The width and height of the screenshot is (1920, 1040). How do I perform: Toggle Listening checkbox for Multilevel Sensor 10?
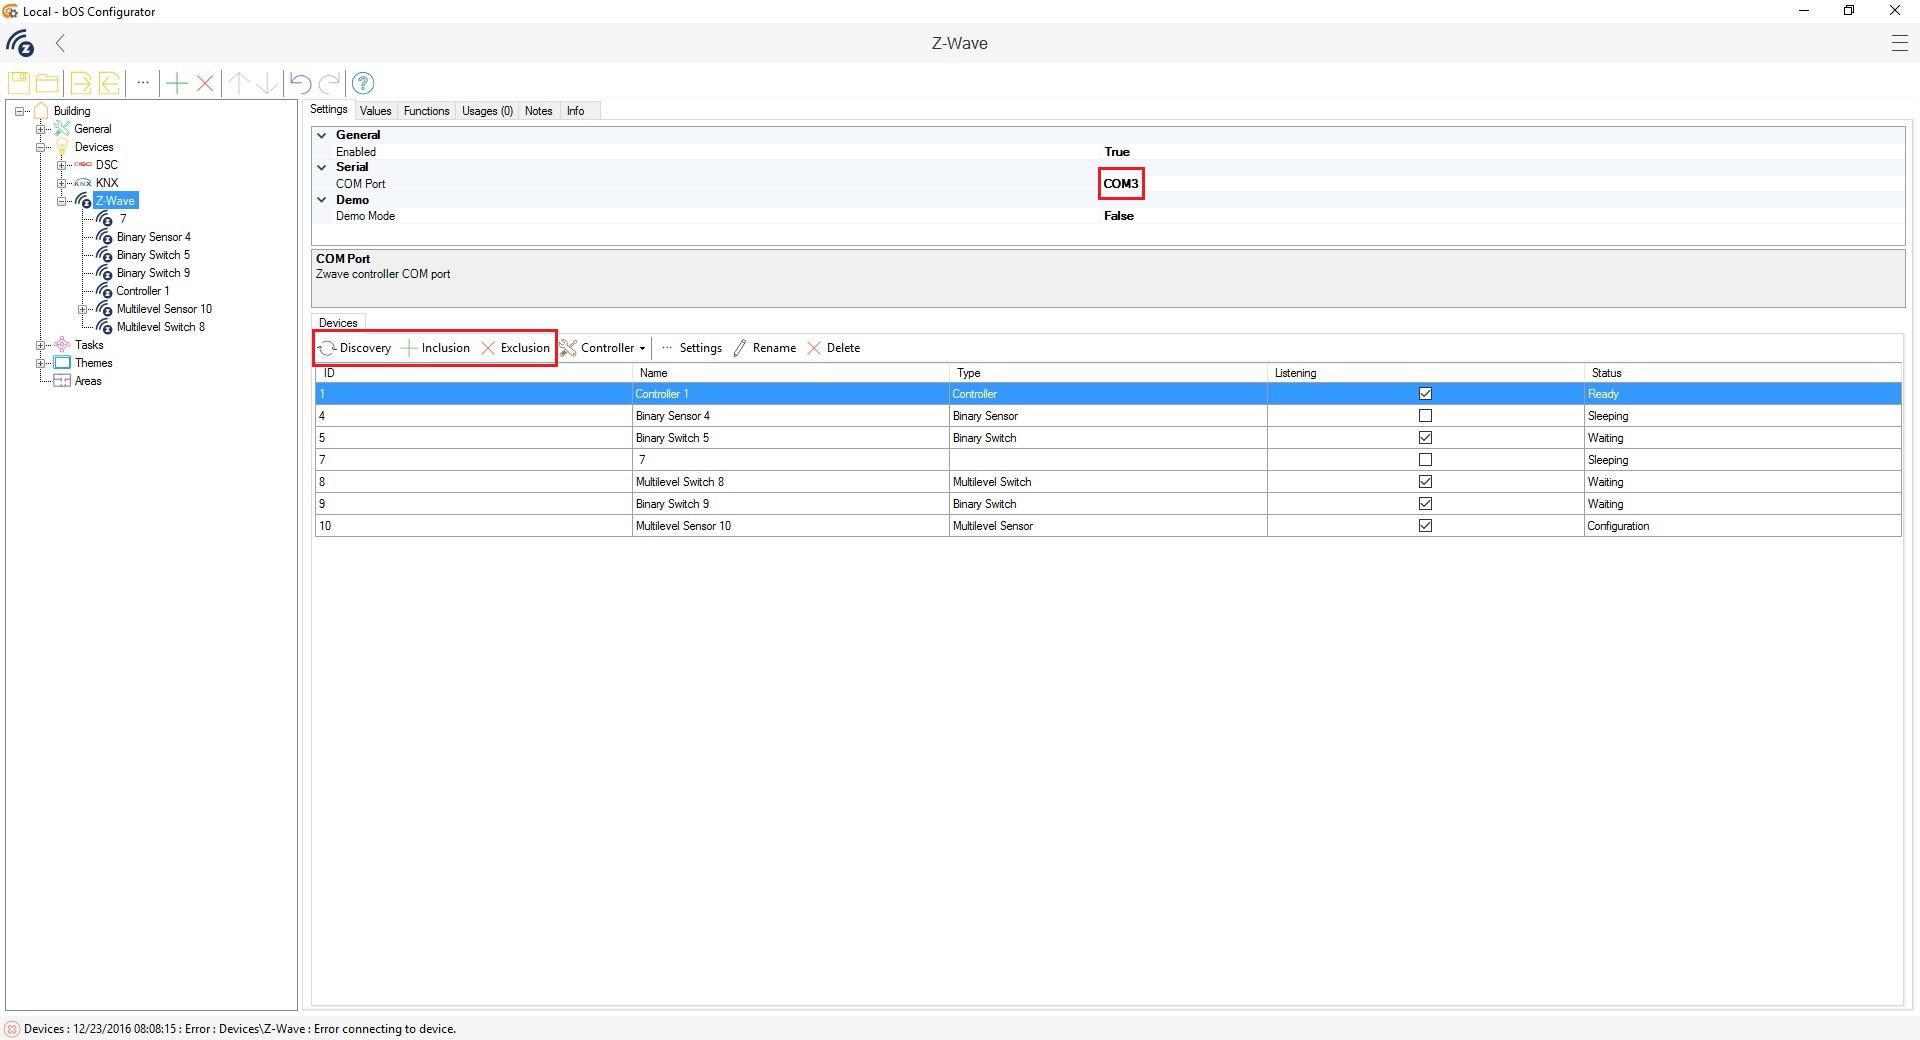(1425, 526)
